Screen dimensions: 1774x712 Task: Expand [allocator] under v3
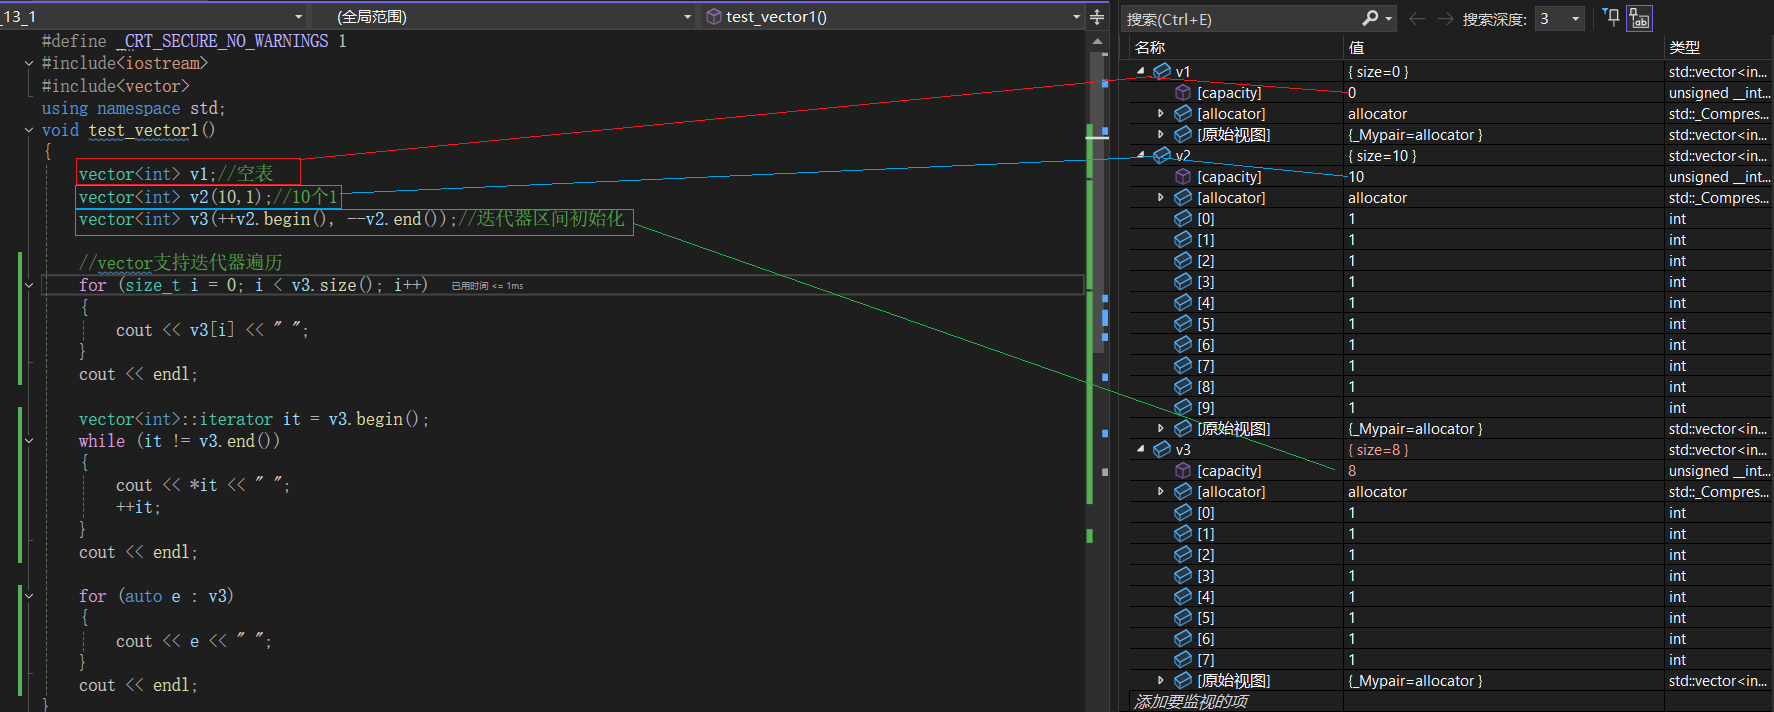1160,491
